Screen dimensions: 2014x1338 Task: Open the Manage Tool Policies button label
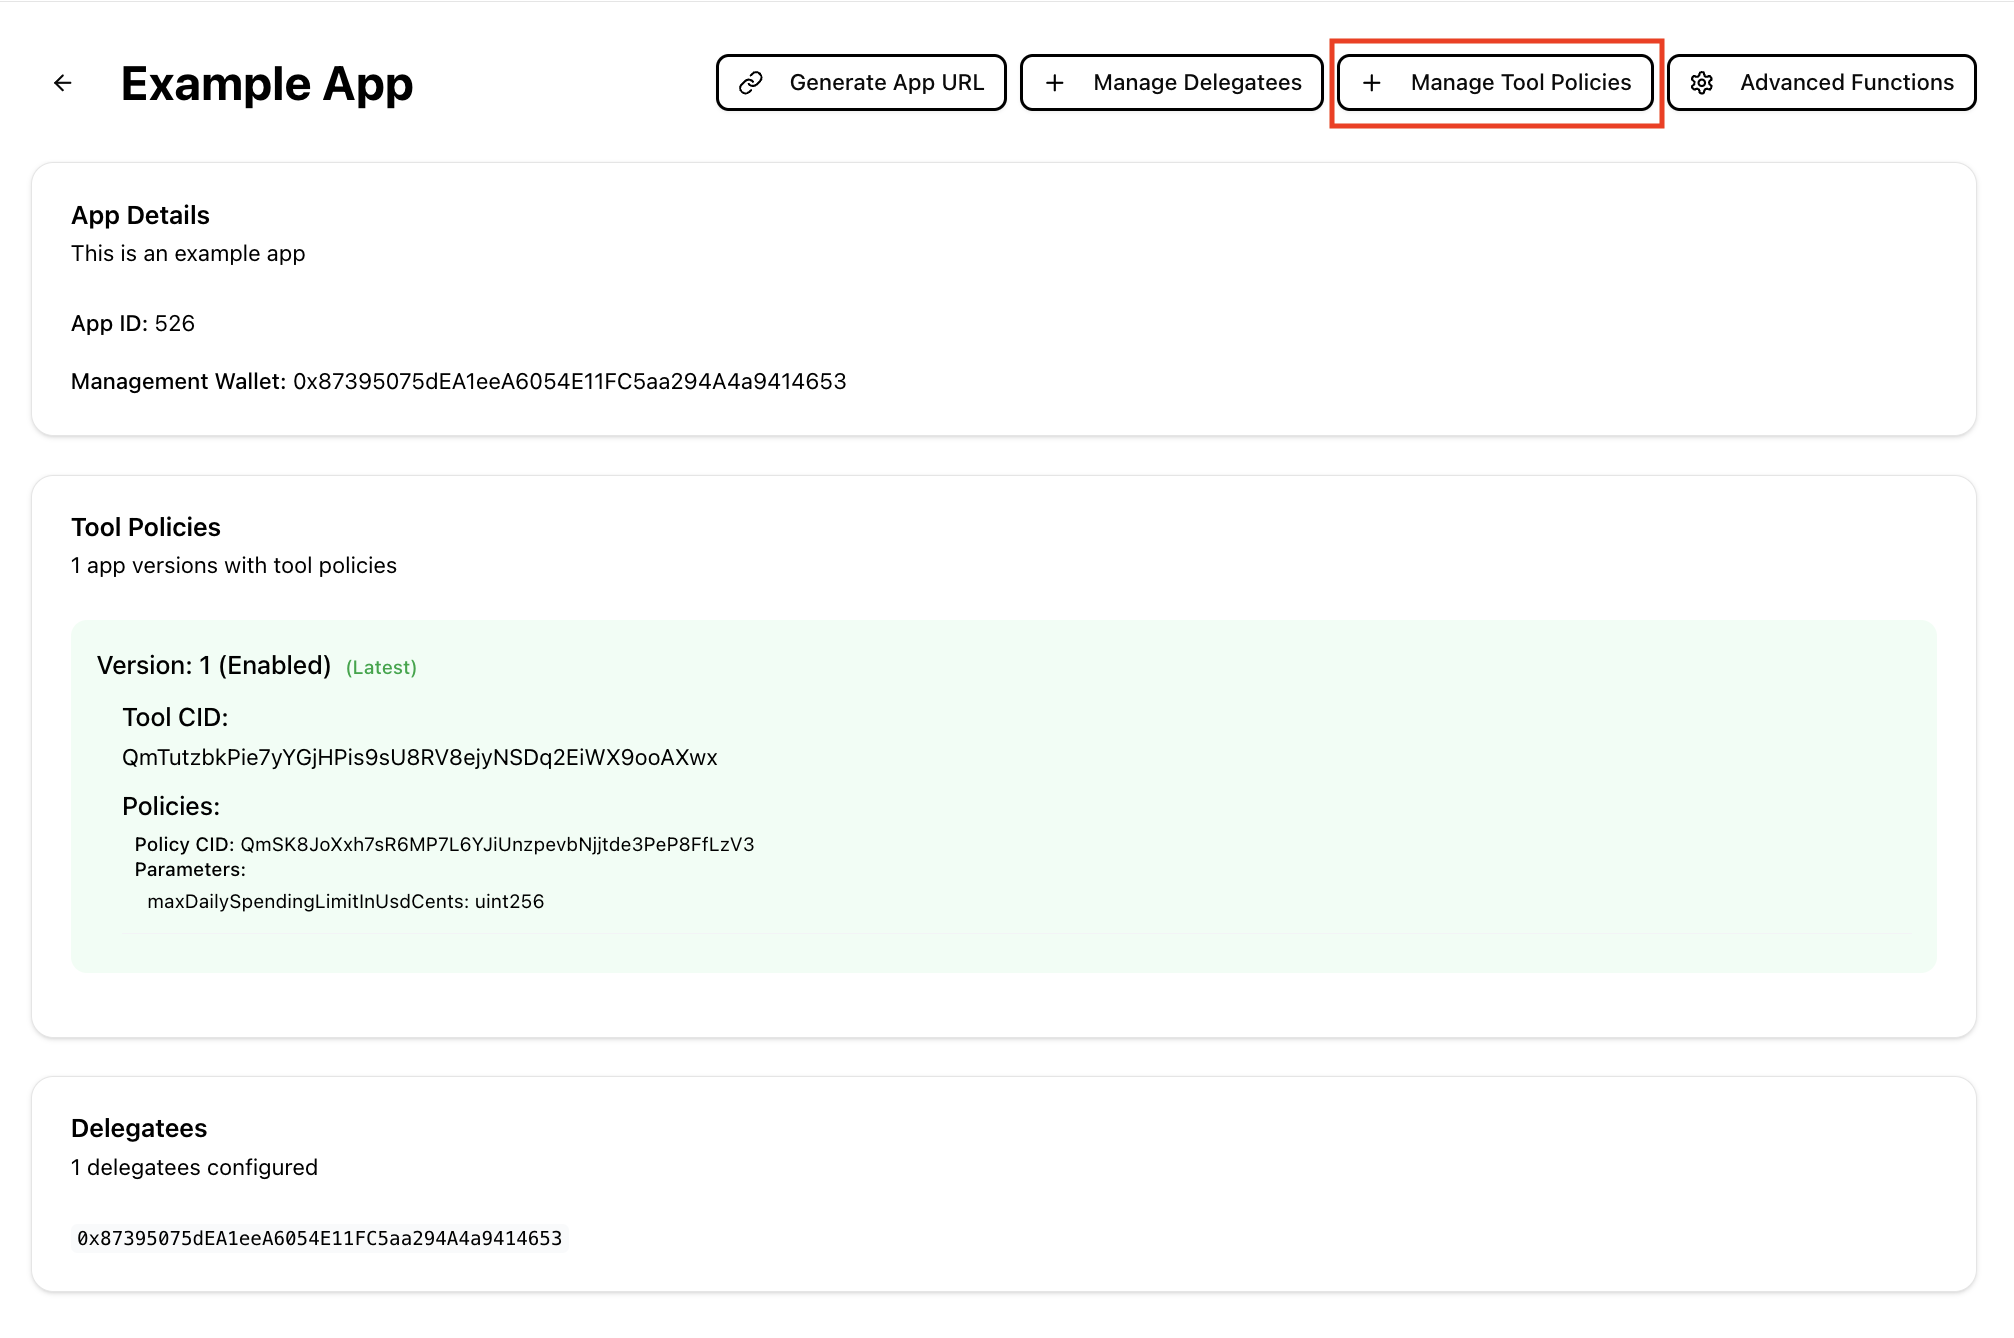pos(1521,83)
